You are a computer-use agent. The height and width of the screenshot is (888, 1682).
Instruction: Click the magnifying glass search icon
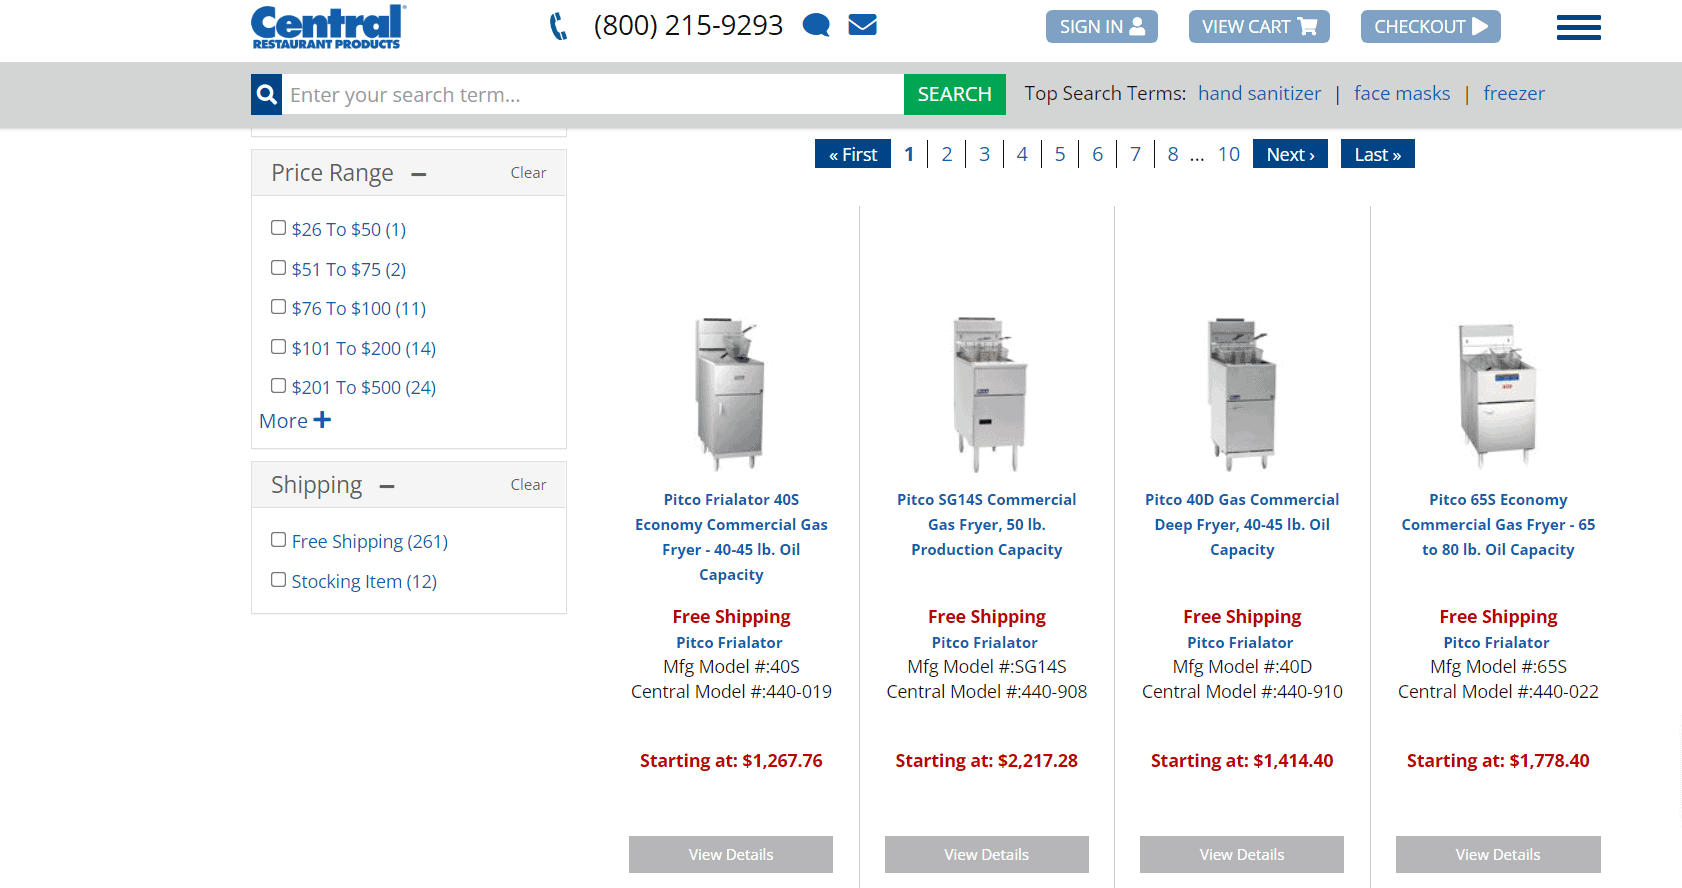click(266, 94)
